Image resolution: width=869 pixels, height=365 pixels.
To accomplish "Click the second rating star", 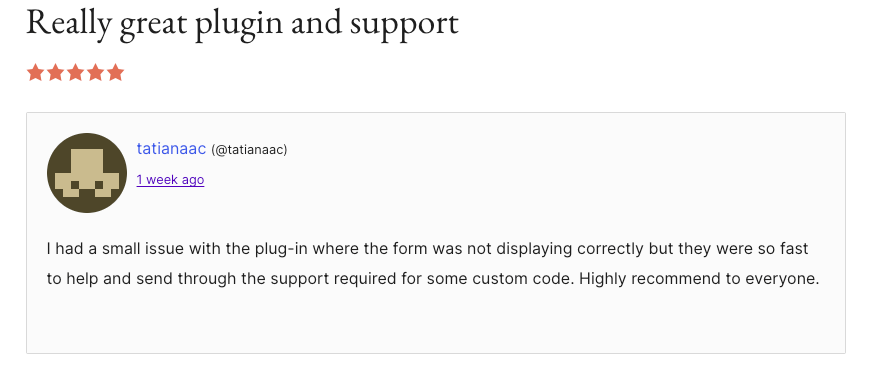I will (55, 73).
